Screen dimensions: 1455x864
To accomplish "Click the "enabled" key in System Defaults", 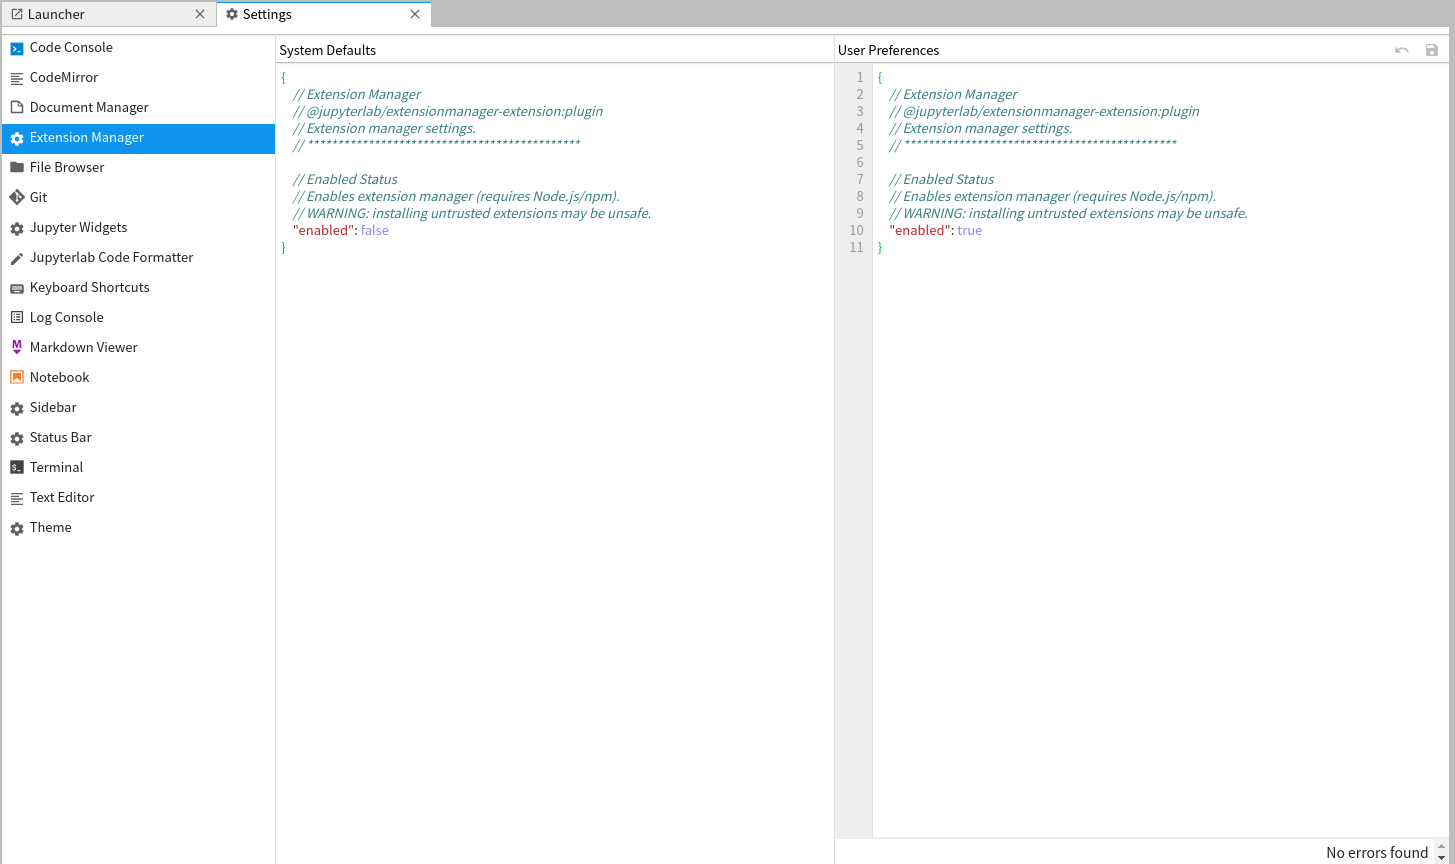I will coord(323,231).
